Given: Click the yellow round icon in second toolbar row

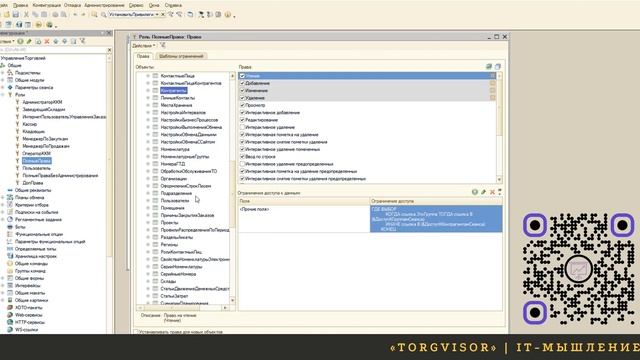Looking at the screenshot, I should 38,25.
